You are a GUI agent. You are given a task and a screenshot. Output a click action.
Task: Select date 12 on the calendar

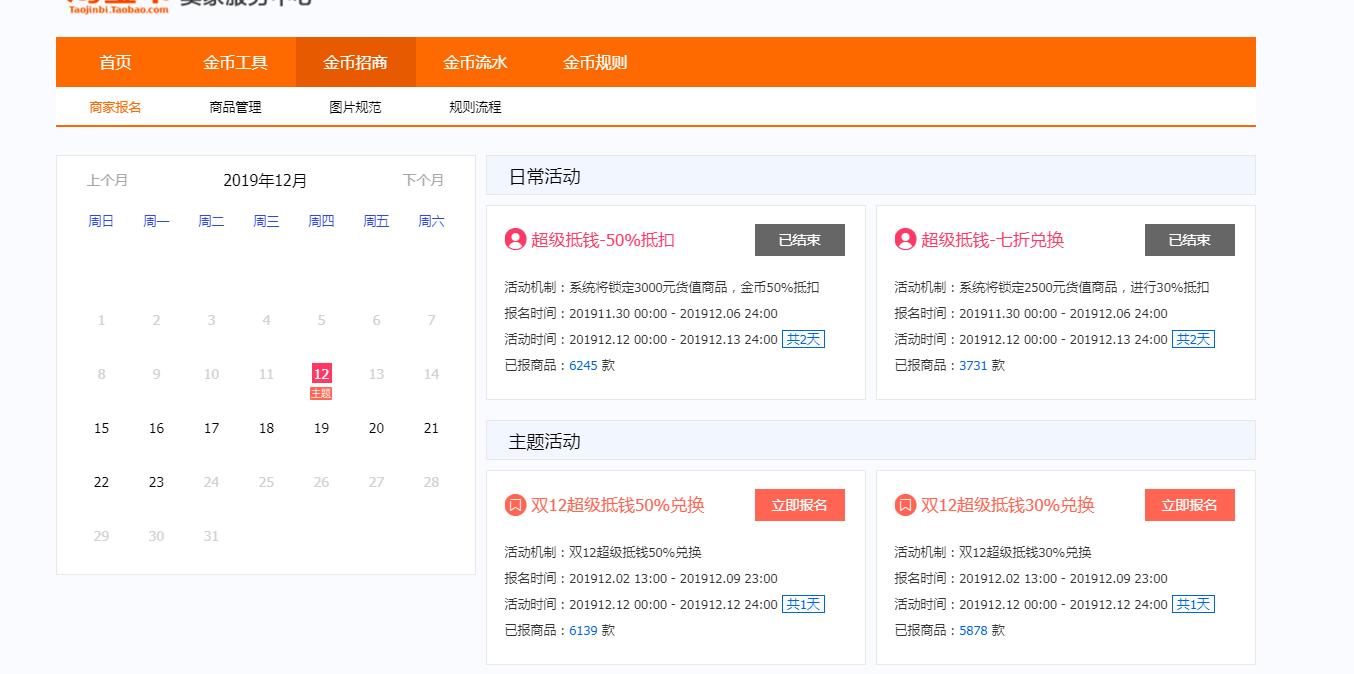click(x=321, y=374)
